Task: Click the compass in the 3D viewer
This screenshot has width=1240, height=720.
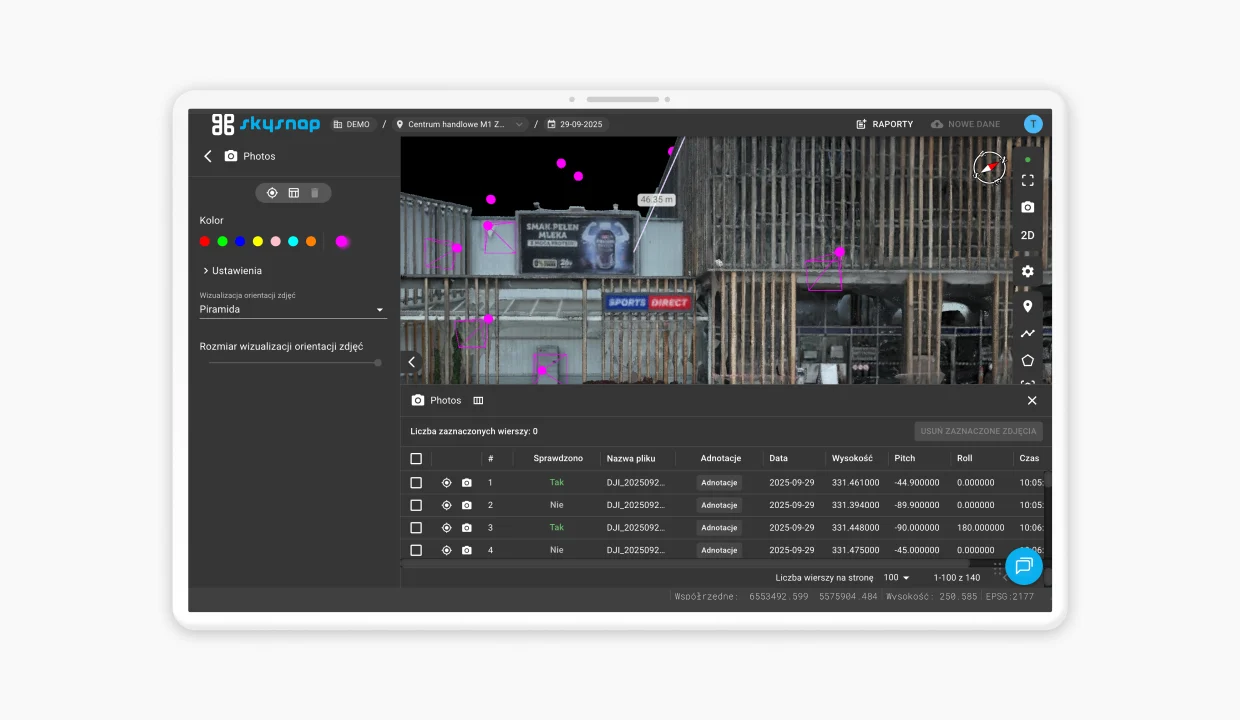Action: coord(990,168)
